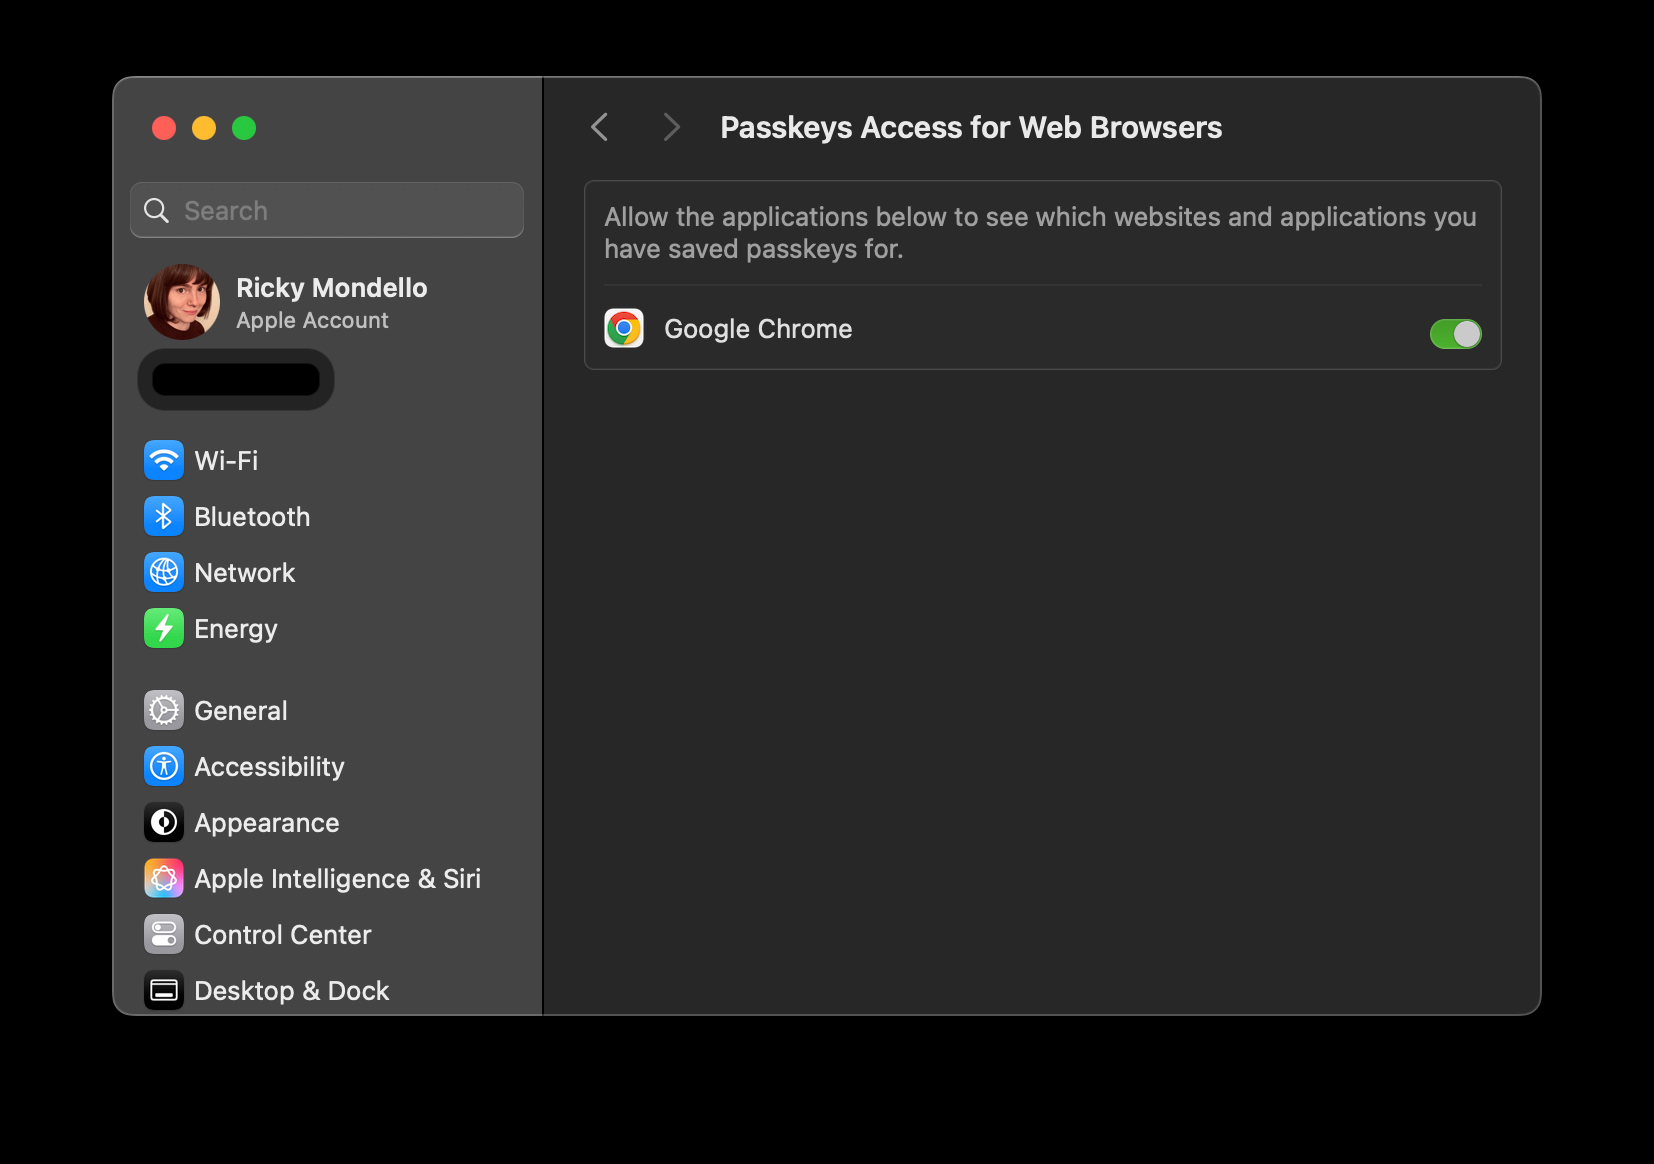Go forward using the right chevron
Image resolution: width=1654 pixels, height=1164 pixels.
coord(671,127)
